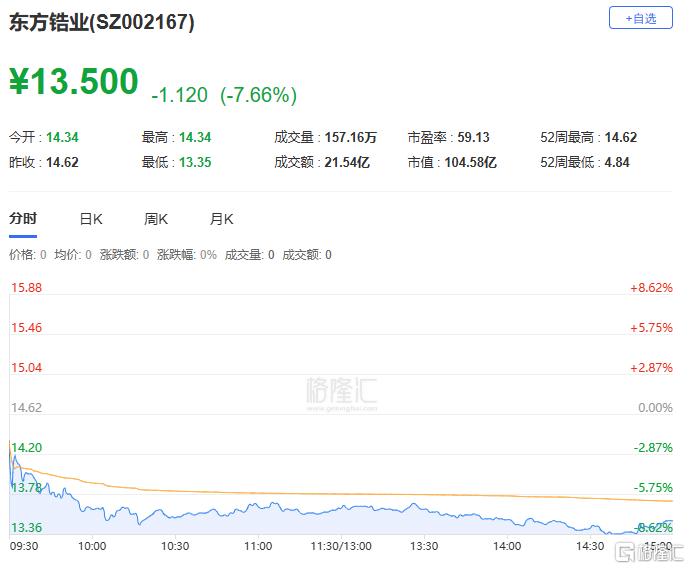Click the 15.88 y-axis price label
Image resolution: width=690 pixels, height=569 pixels.
(26, 288)
